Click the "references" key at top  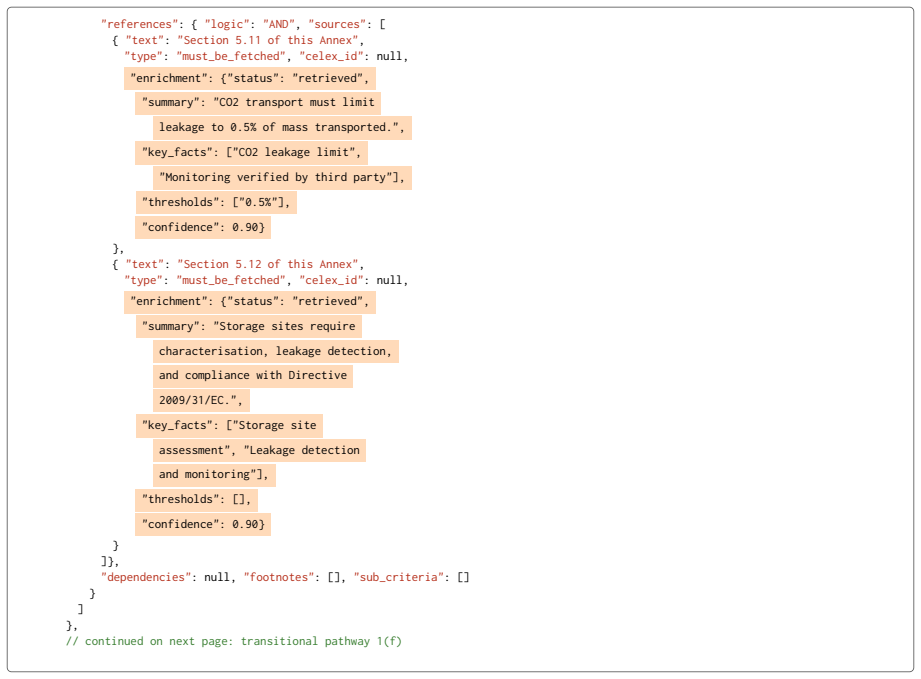140,24
